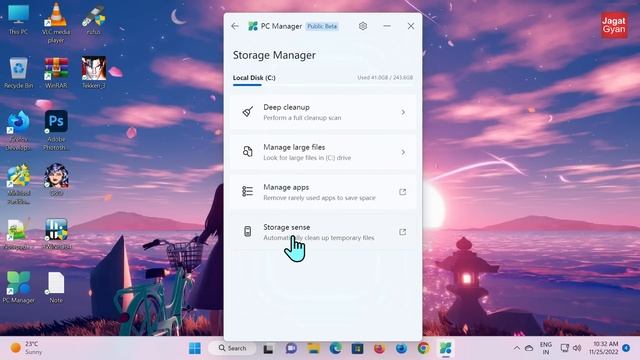Close the PC Manager window

(411, 26)
